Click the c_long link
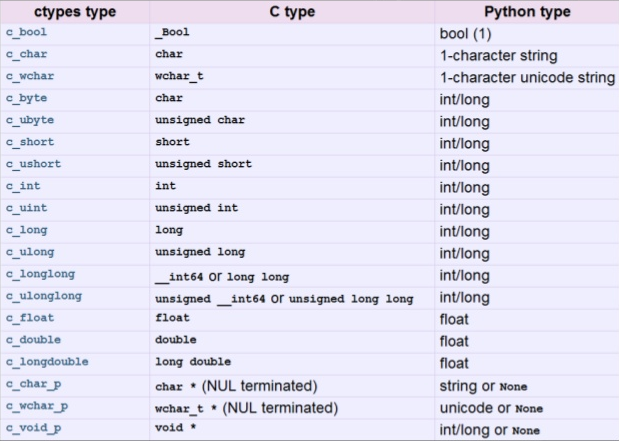The image size is (619, 441). pos(26,231)
